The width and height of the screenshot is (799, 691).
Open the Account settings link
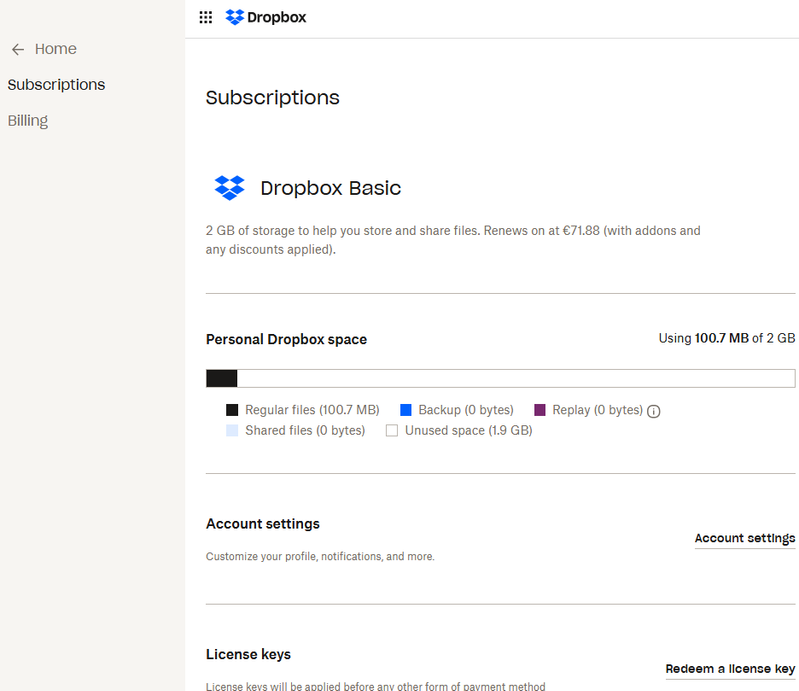744,538
